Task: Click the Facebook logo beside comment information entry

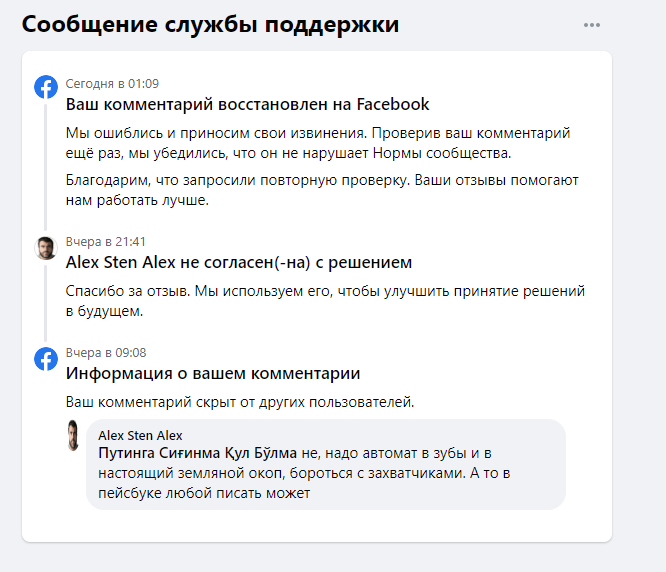Action: coord(46,359)
